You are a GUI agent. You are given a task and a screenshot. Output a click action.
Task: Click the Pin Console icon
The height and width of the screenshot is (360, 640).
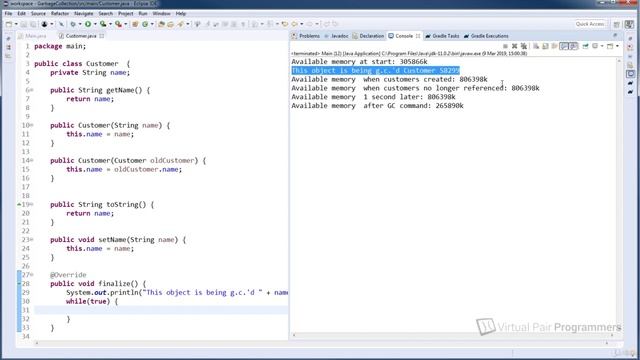(585, 46)
